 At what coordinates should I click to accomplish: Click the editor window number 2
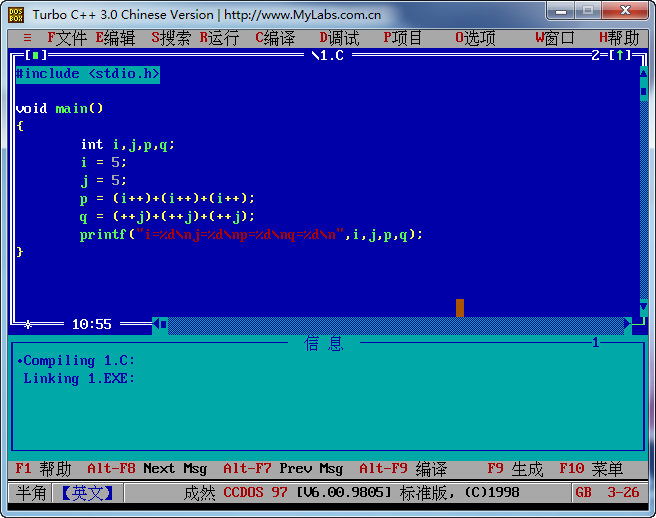click(595, 55)
